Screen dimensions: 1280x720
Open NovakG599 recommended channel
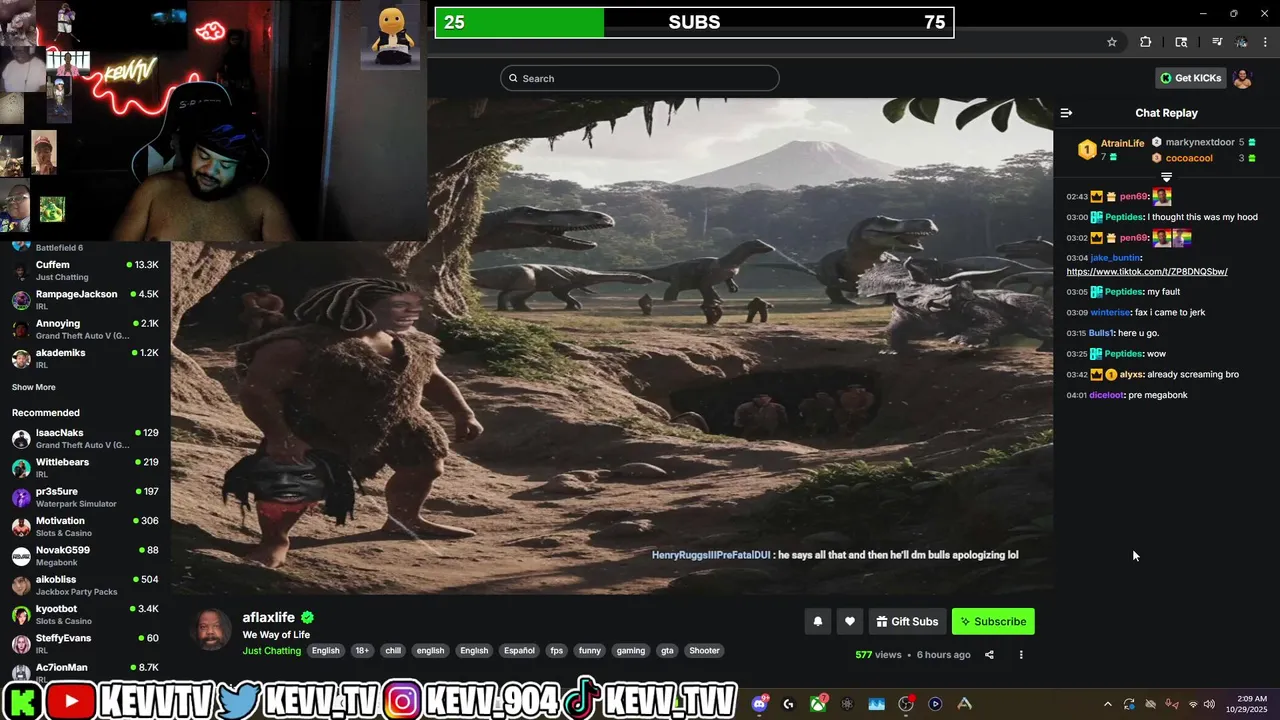click(85, 556)
